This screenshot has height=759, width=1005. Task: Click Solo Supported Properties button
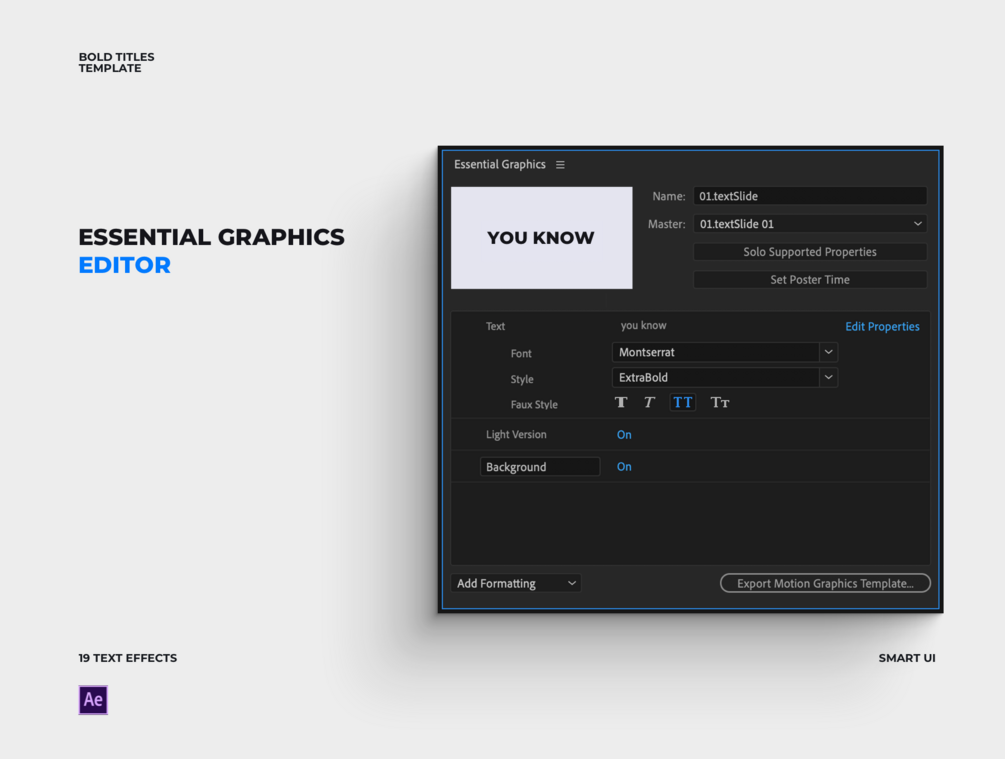810,252
